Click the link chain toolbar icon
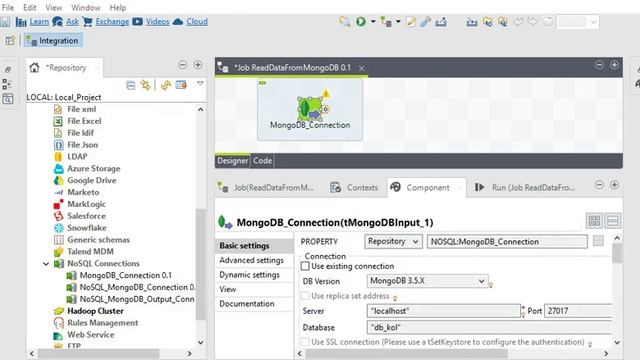This screenshot has width=640, height=360. click(x=426, y=21)
